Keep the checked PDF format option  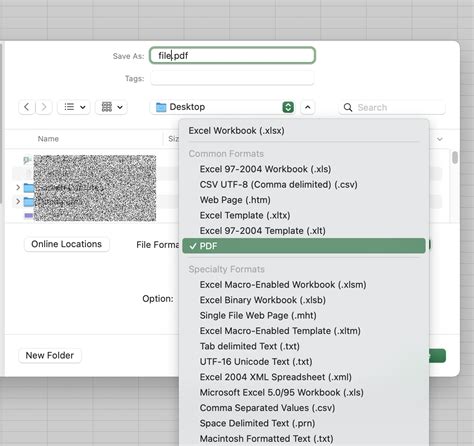pyautogui.click(x=304, y=246)
